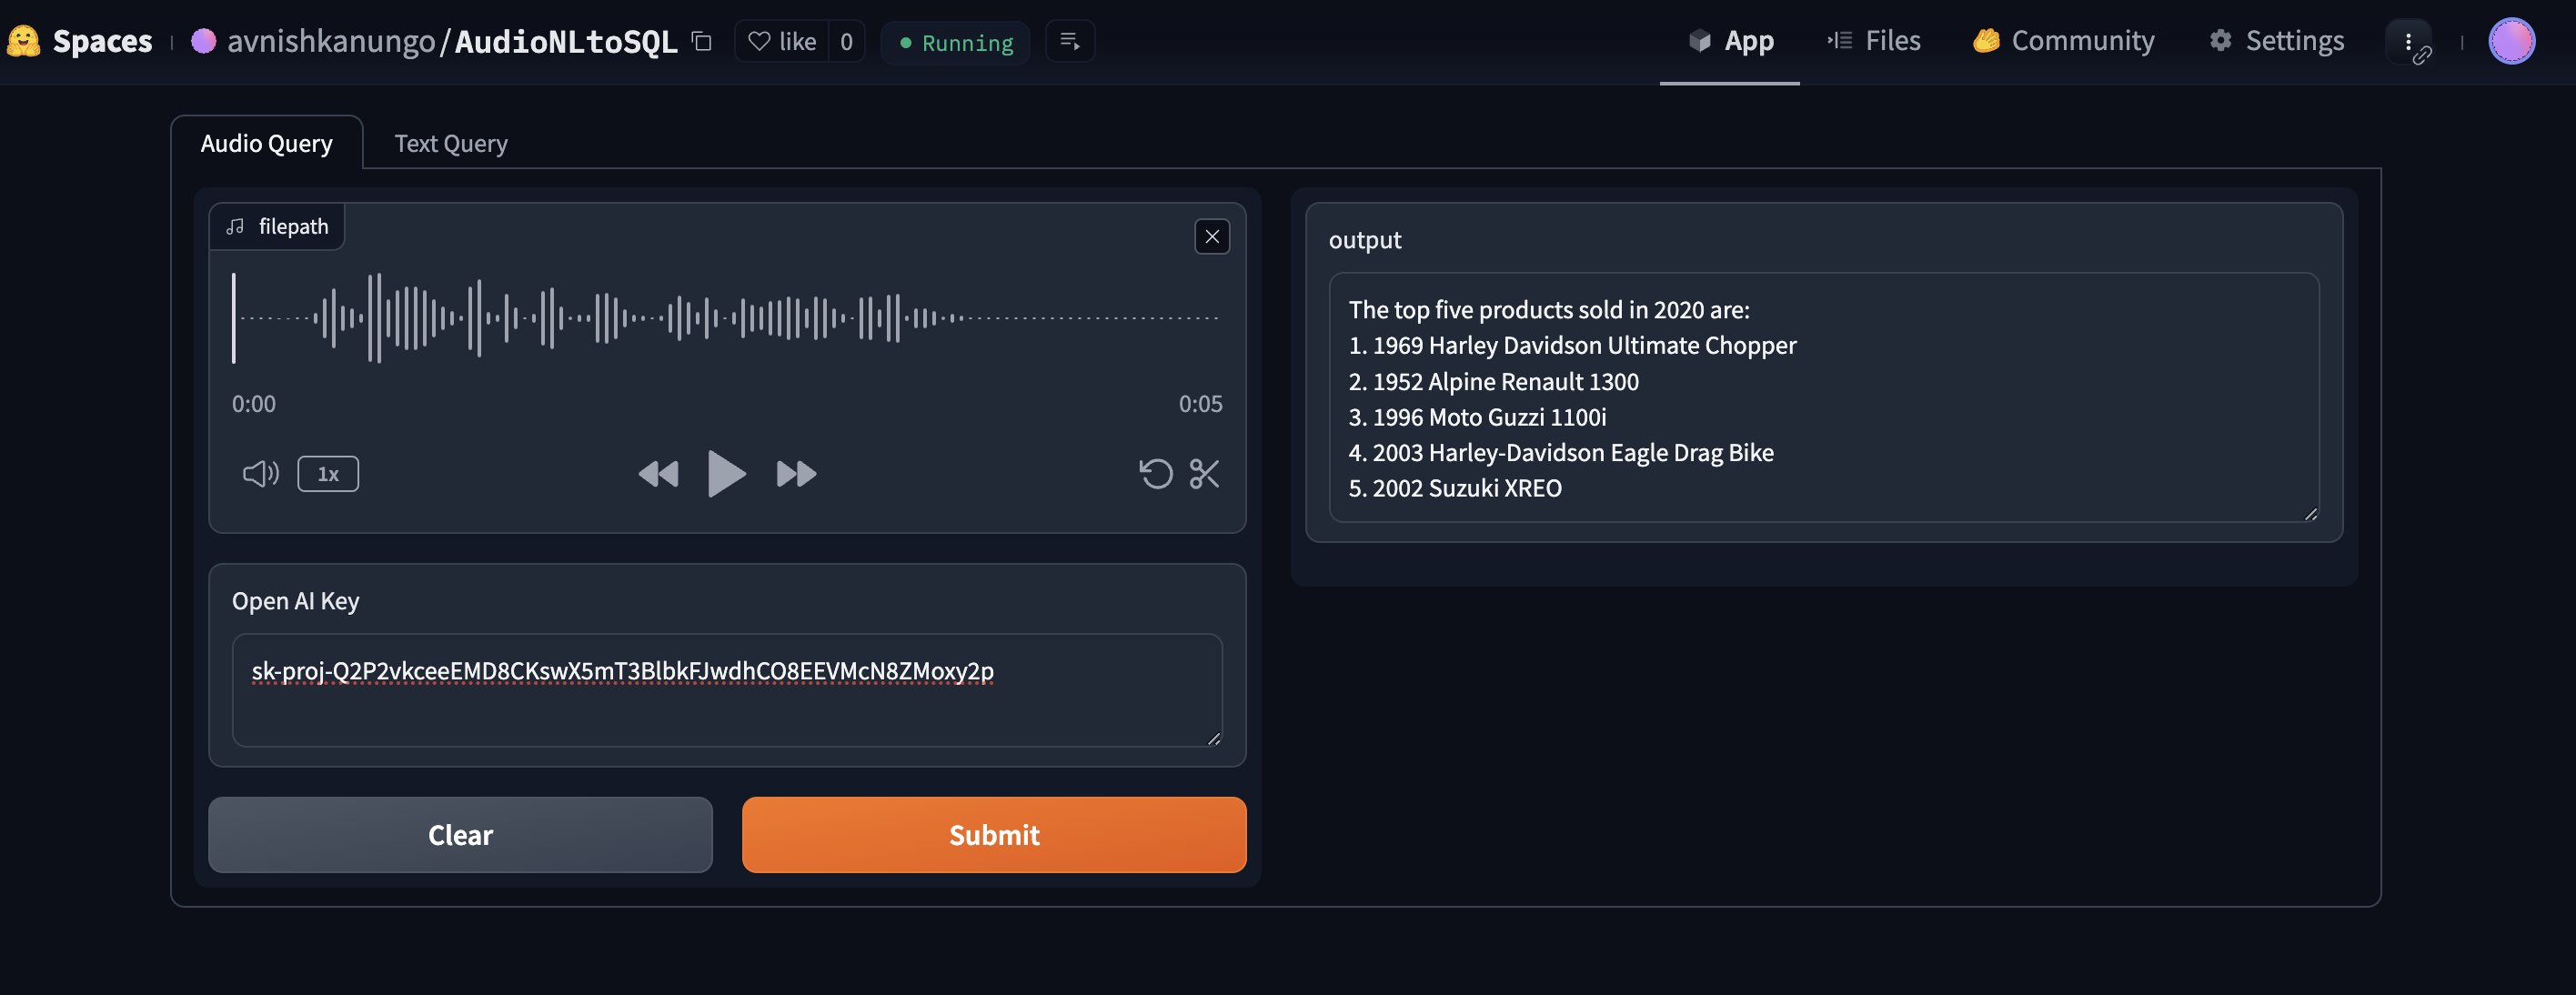This screenshot has width=2576, height=995.
Task: Open the logs icon next to Running
Action: coord(1069,42)
